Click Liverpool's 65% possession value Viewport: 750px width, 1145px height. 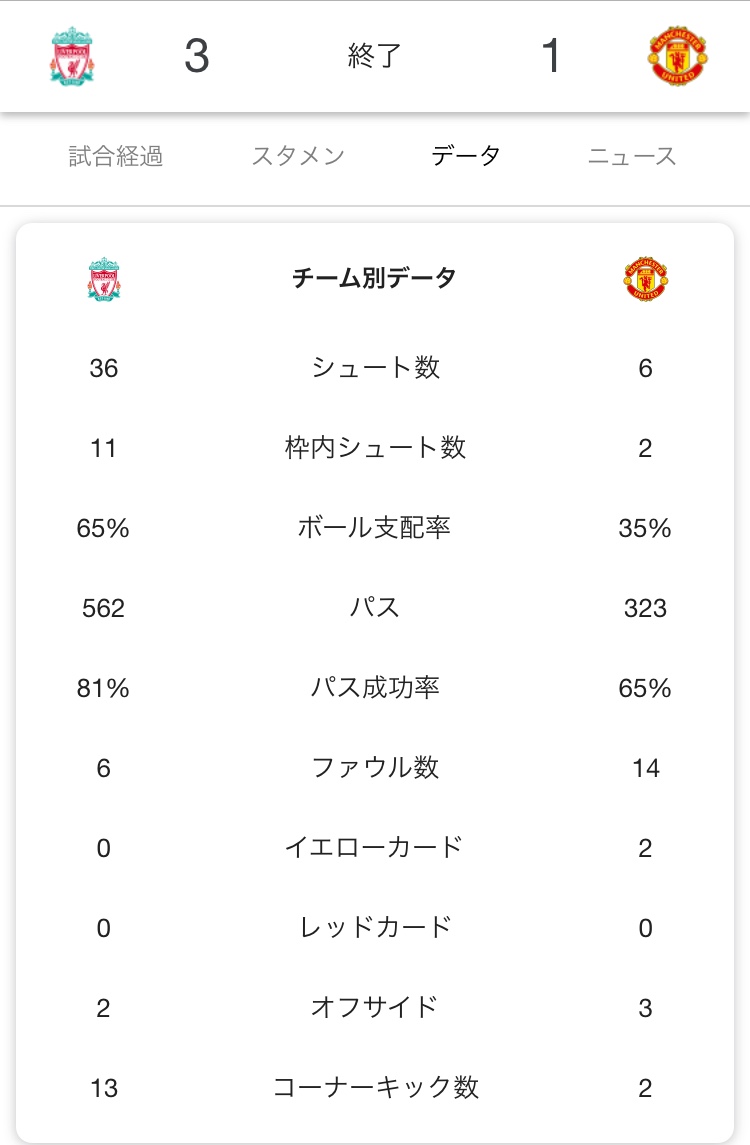coord(103,528)
